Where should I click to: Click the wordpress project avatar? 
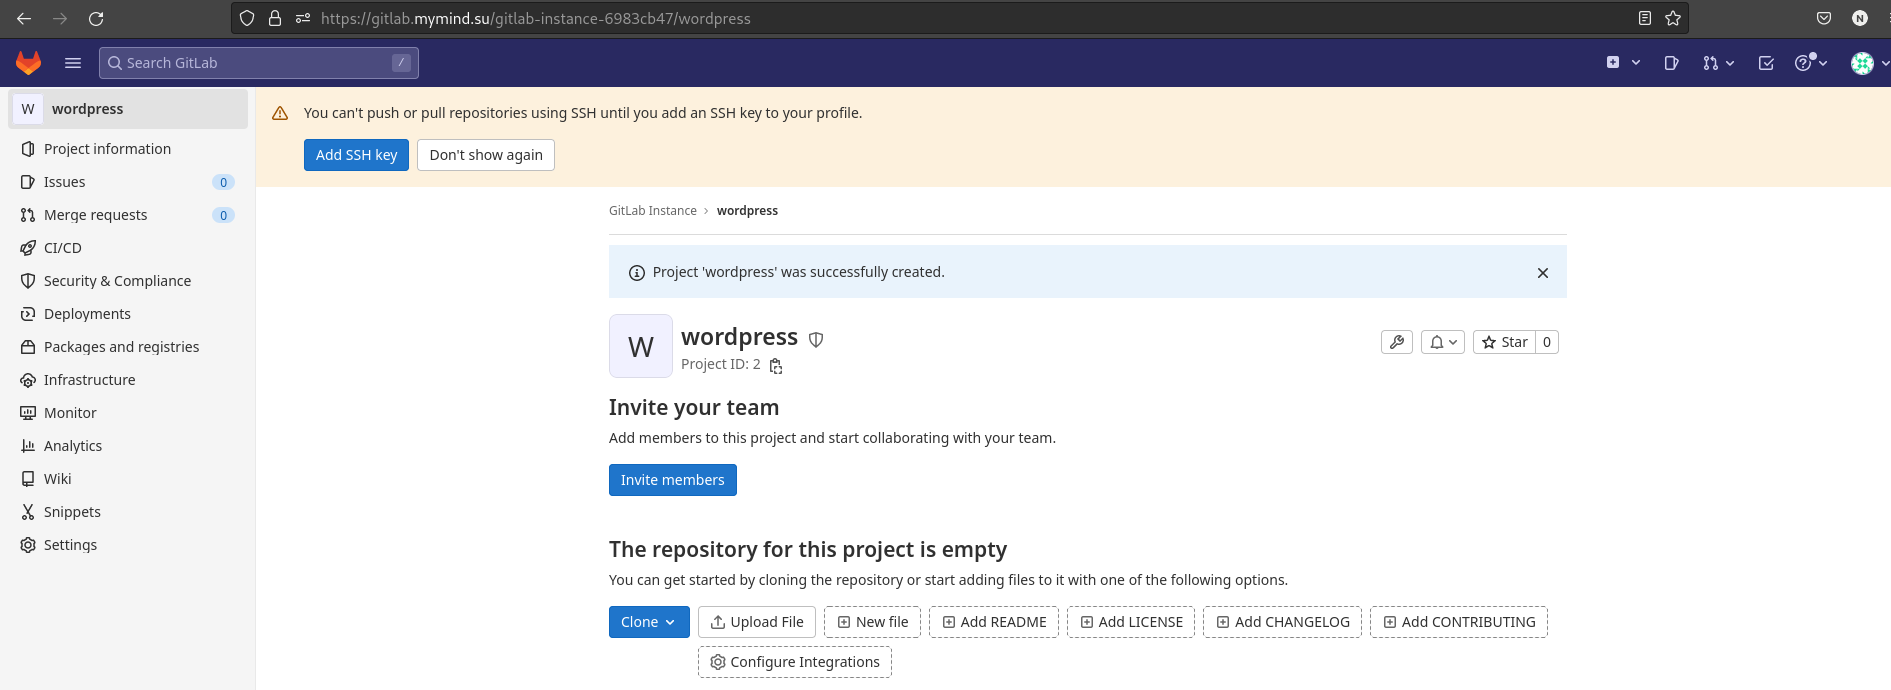(641, 346)
